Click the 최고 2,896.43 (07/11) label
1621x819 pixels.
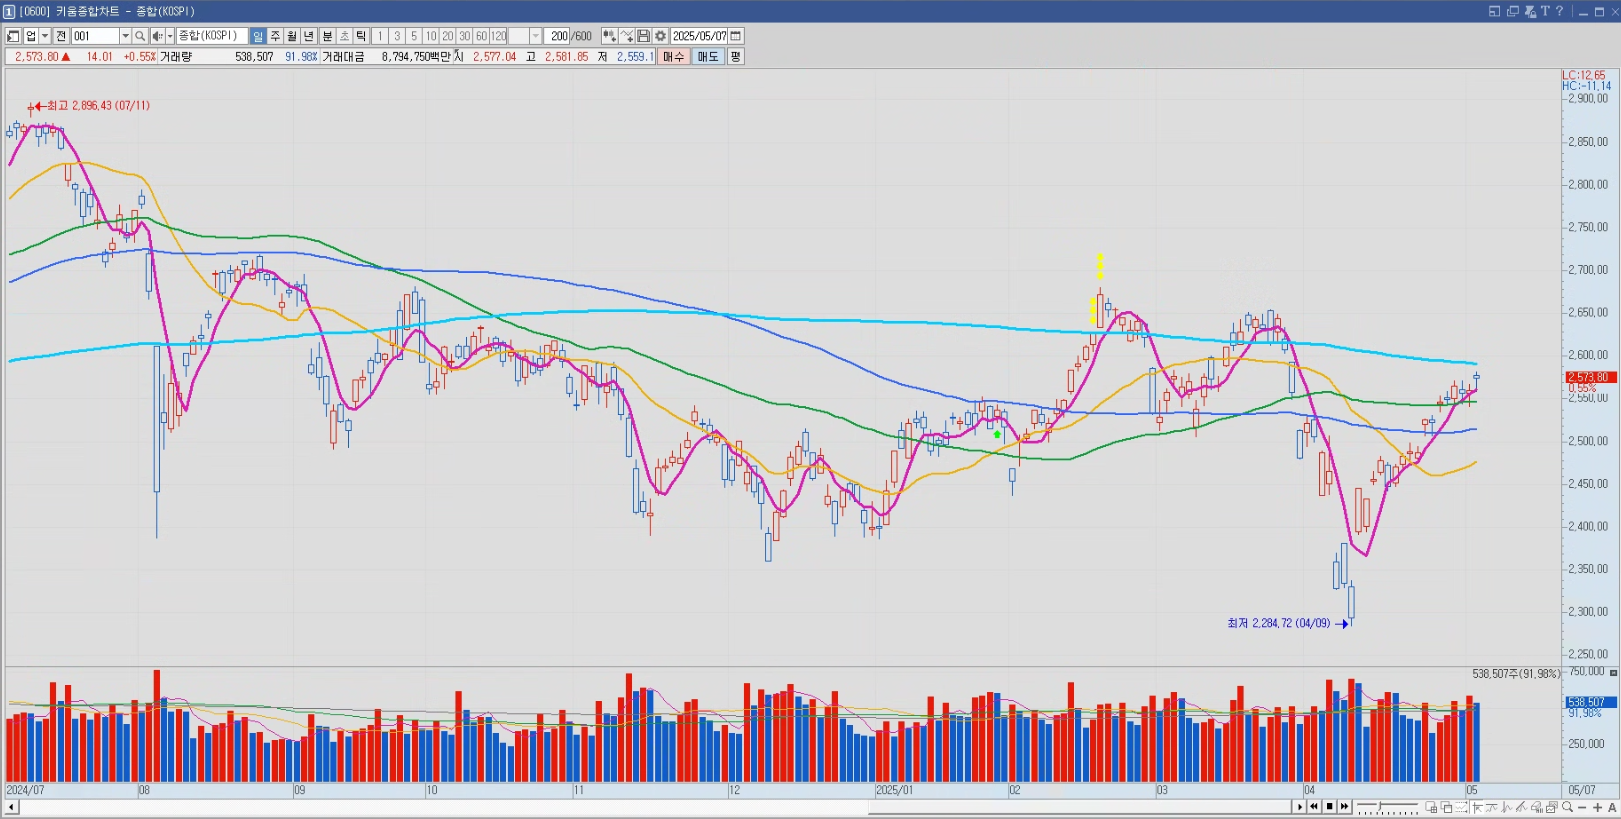[98, 105]
